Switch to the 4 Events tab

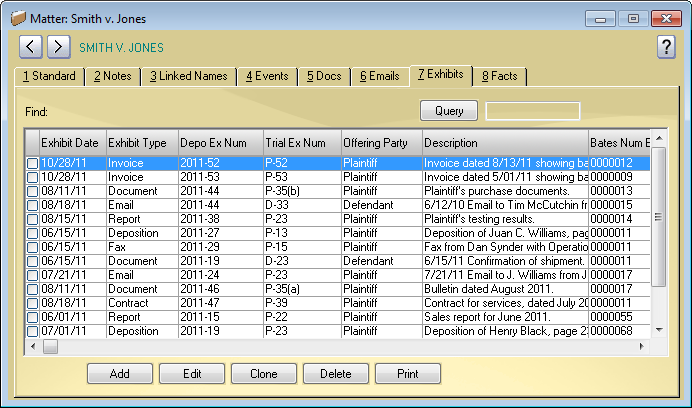tap(267, 76)
